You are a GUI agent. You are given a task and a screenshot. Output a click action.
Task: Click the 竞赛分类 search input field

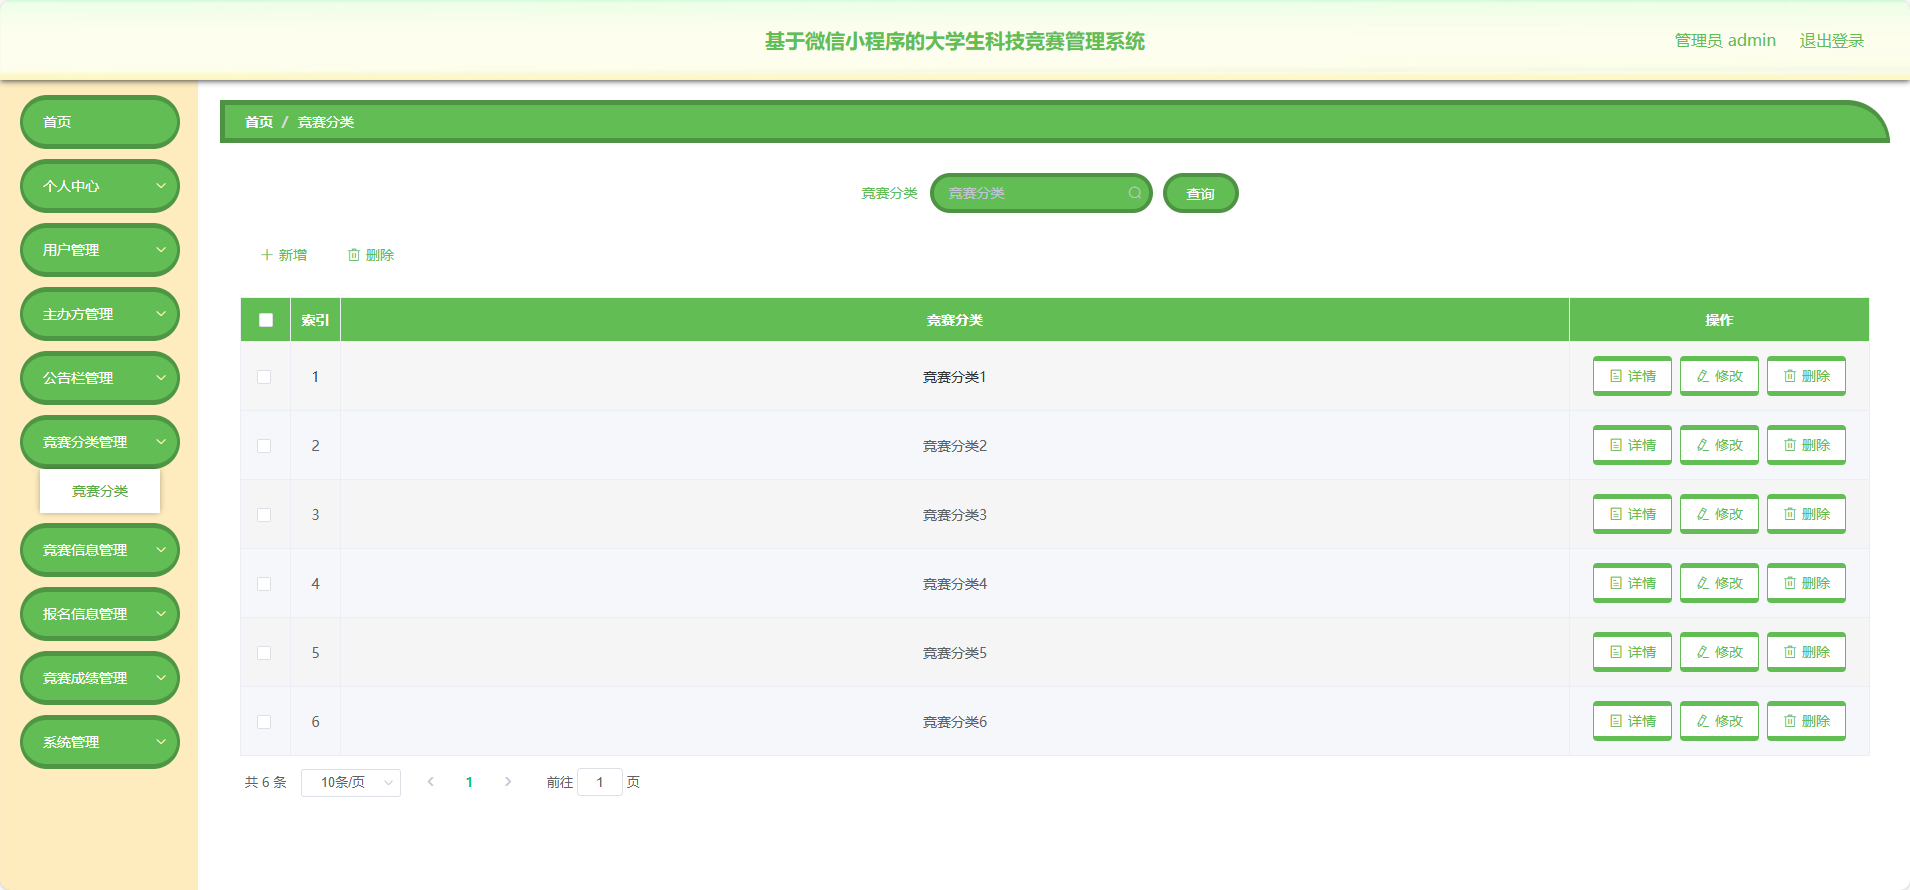[x=1041, y=193]
